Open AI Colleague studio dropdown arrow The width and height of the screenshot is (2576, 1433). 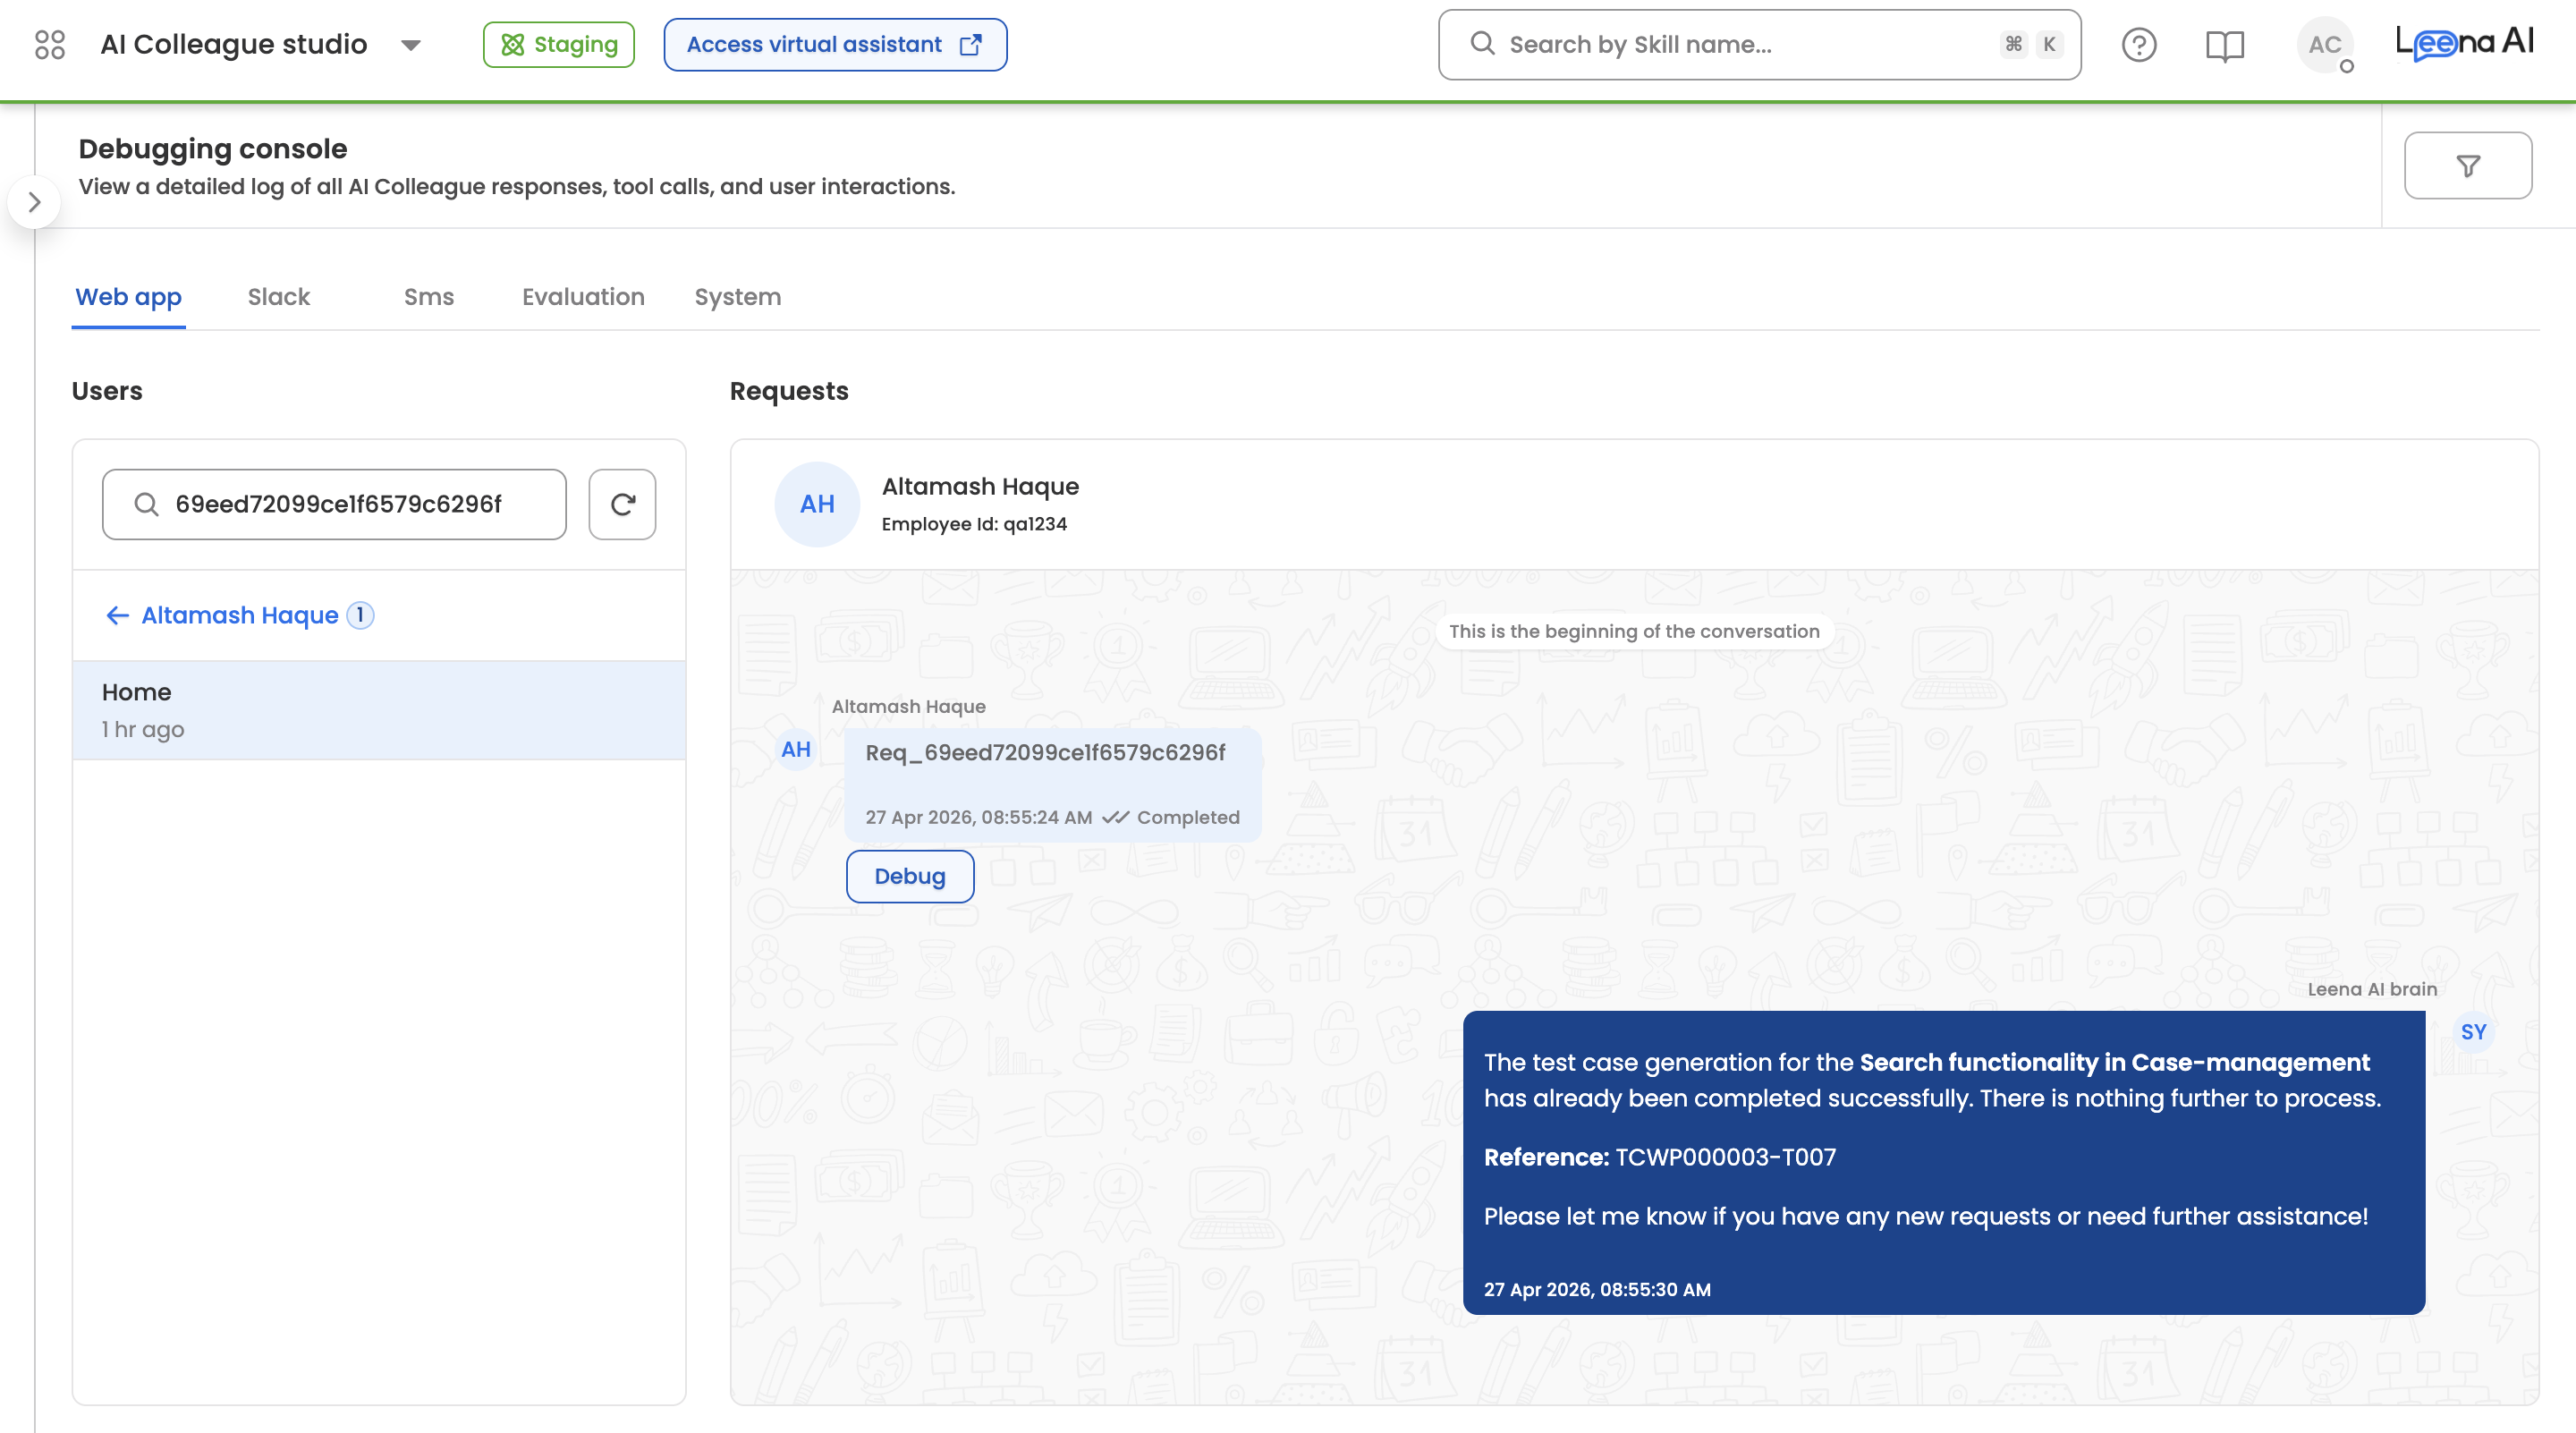tap(410, 45)
